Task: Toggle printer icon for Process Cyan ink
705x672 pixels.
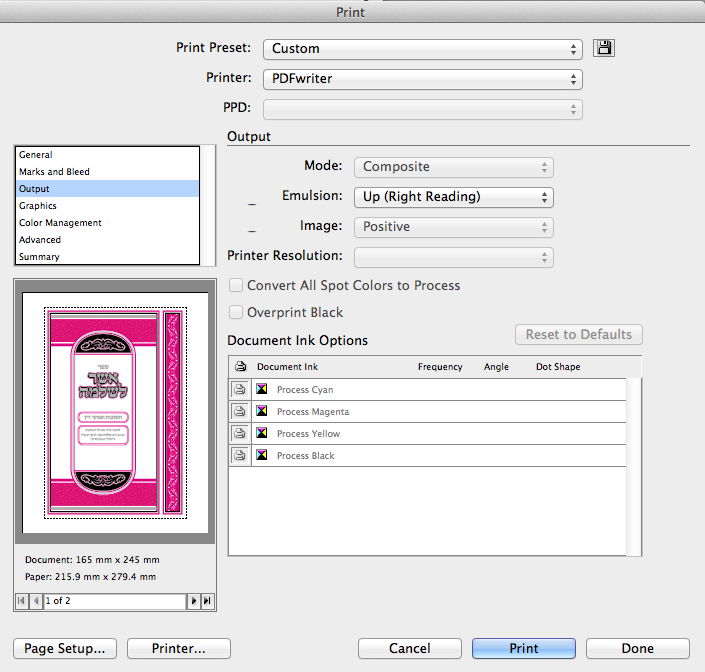Action: (240, 389)
